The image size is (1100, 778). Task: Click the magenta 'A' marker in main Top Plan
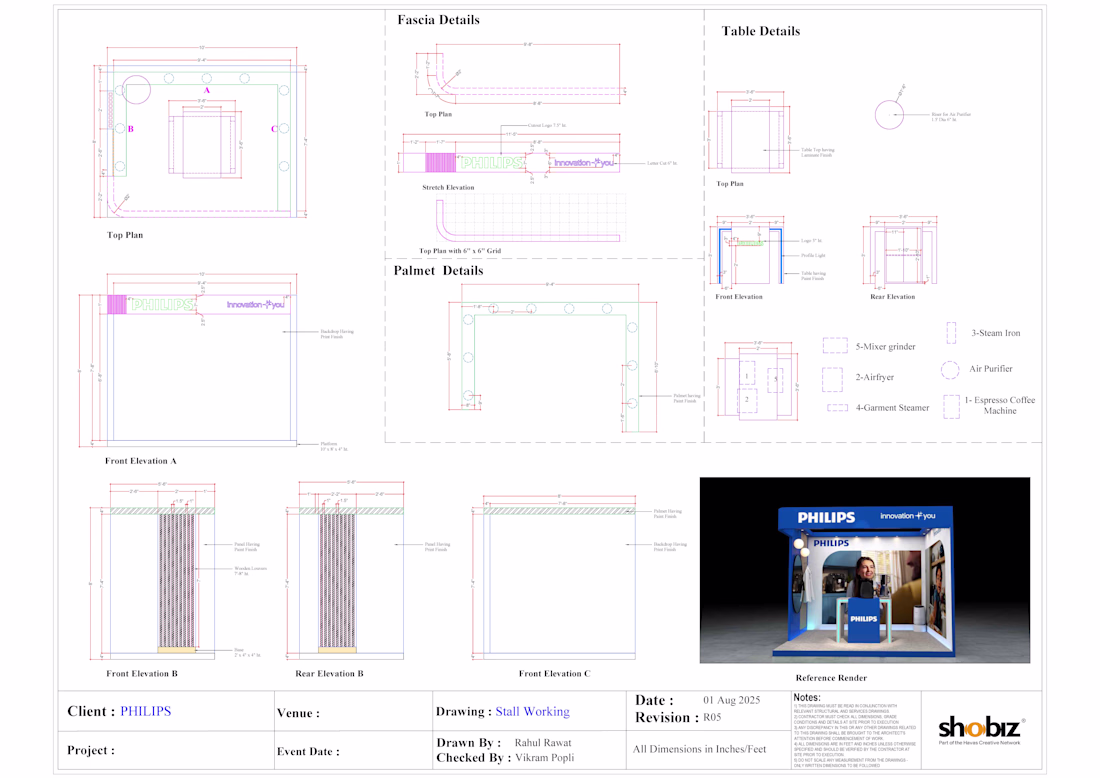click(x=207, y=90)
